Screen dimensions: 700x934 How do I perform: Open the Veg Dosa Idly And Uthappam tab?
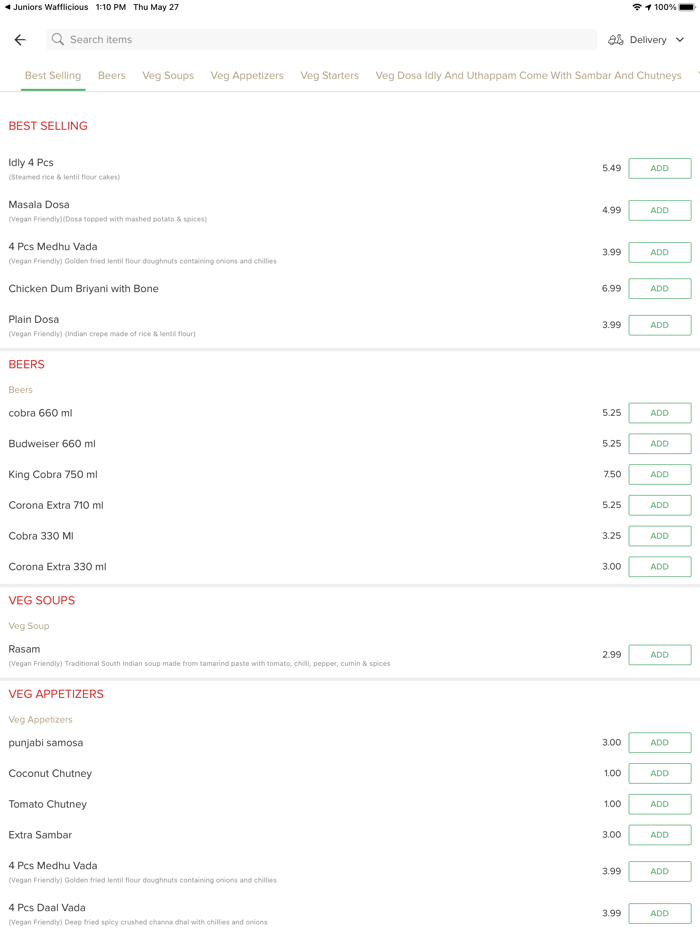[528, 76]
